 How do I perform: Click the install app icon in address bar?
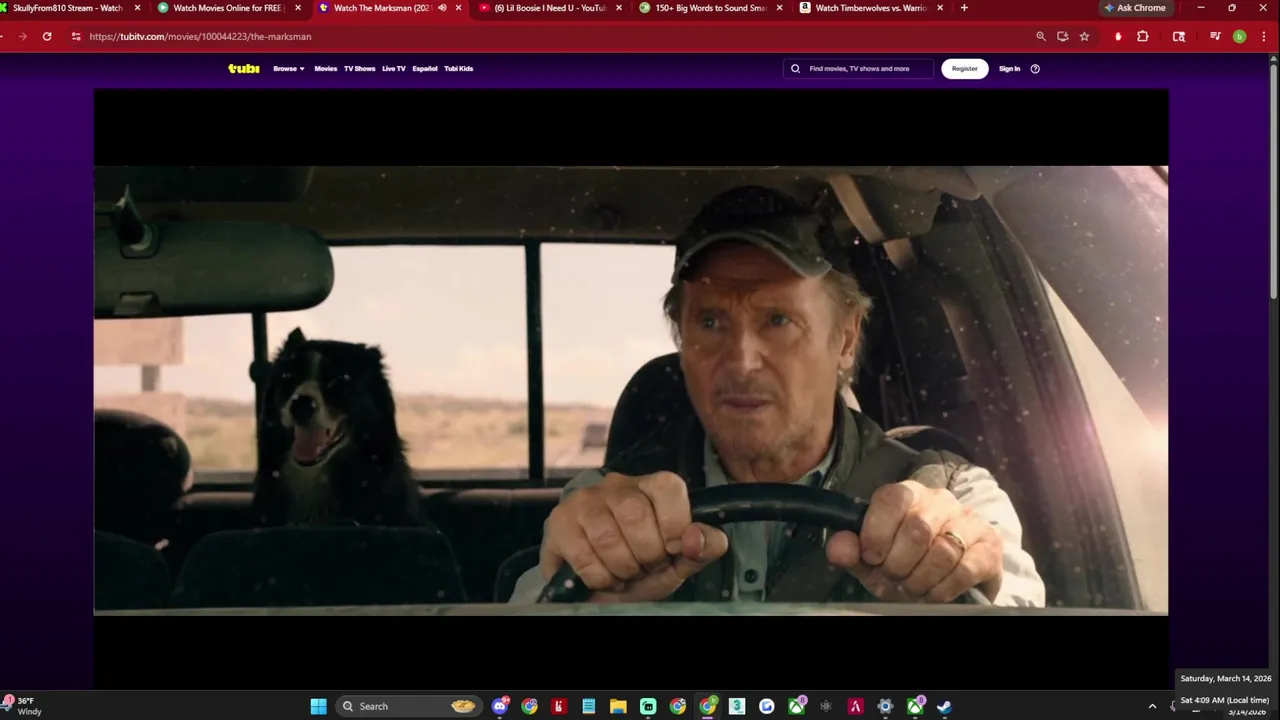coord(1062,37)
